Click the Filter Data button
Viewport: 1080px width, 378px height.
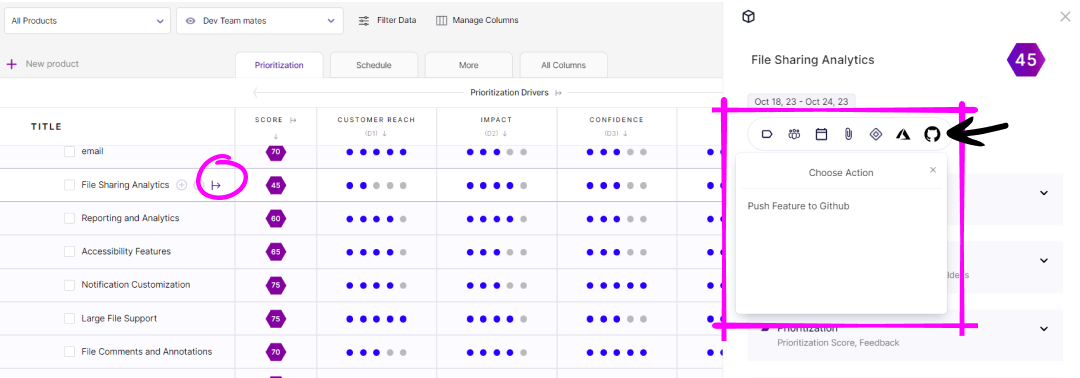(x=387, y=21)
